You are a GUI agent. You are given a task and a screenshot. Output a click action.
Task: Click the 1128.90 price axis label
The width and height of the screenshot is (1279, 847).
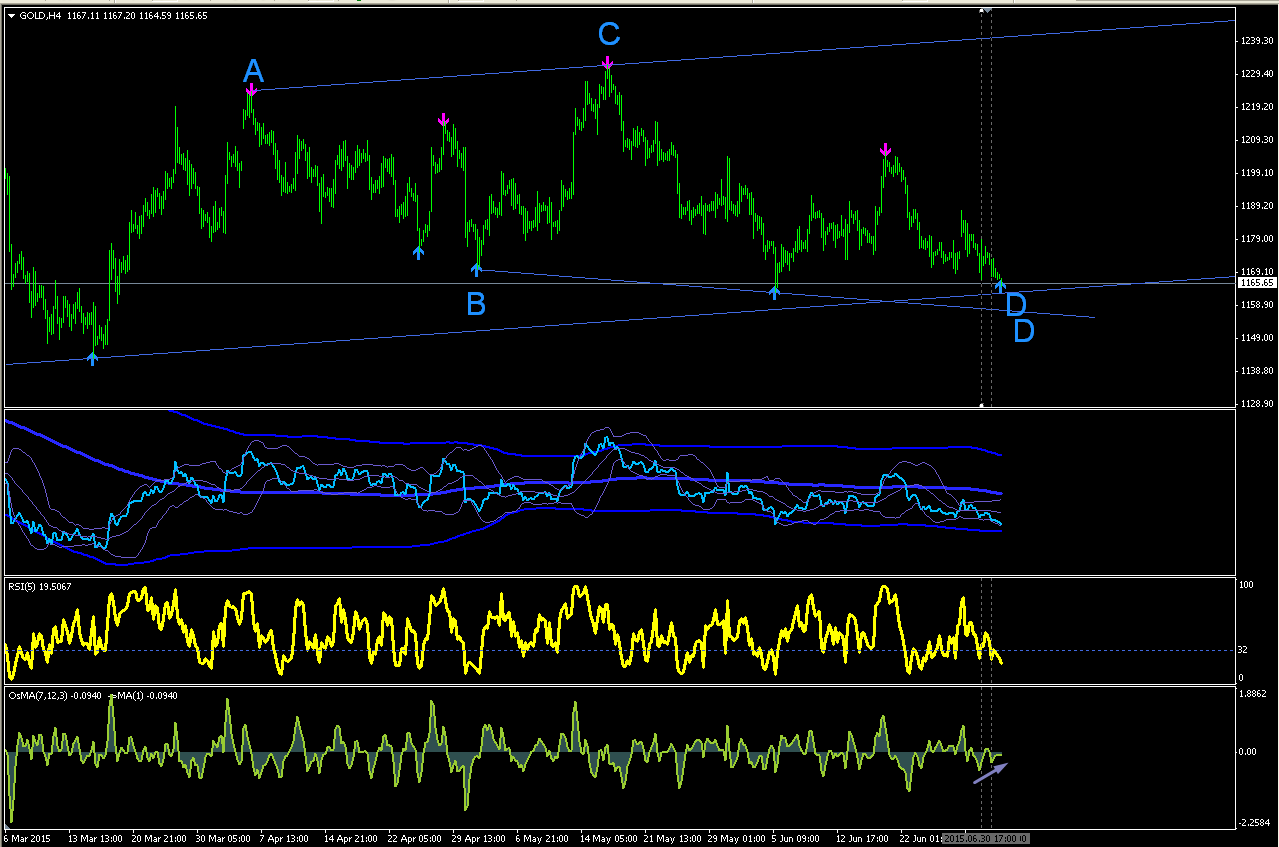coord(1256,404)
